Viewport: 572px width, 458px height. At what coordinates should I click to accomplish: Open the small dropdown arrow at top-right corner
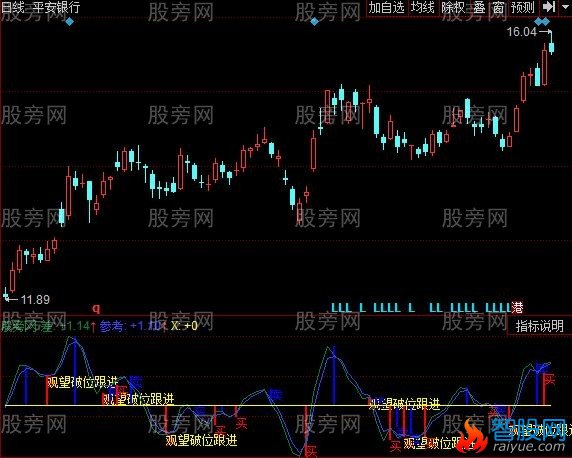tap(566, 6)
